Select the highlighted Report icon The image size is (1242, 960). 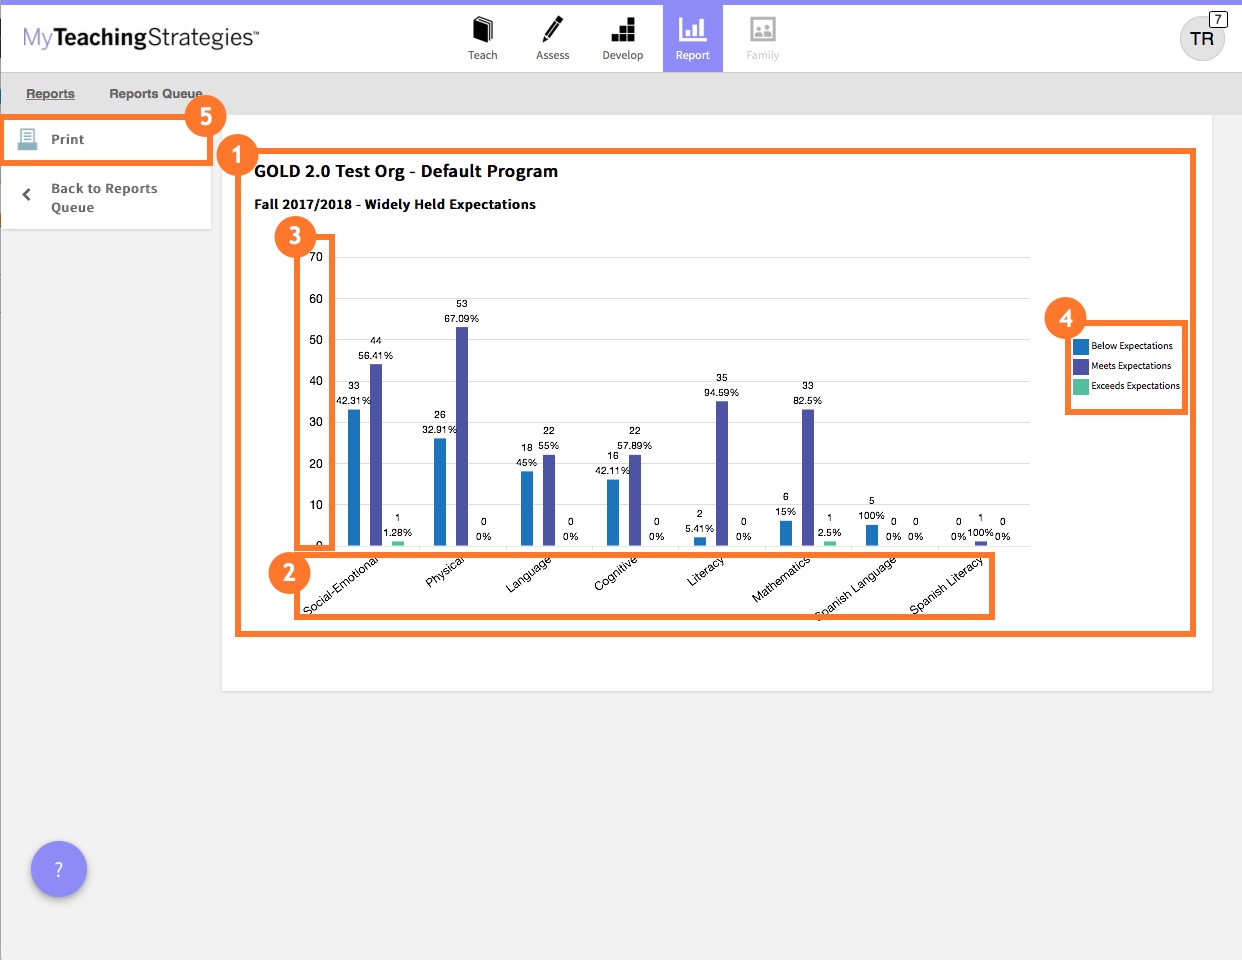[692, 30]
